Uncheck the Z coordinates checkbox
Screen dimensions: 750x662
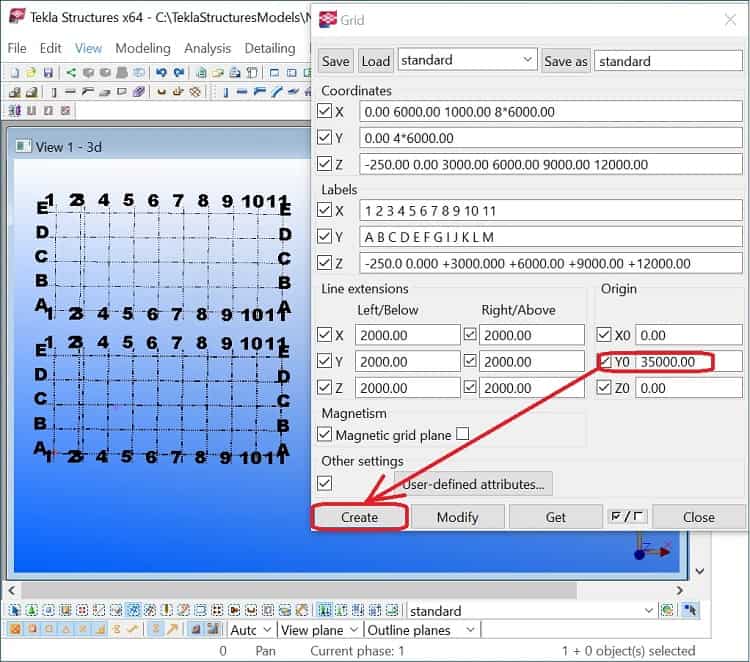(326, 163)
